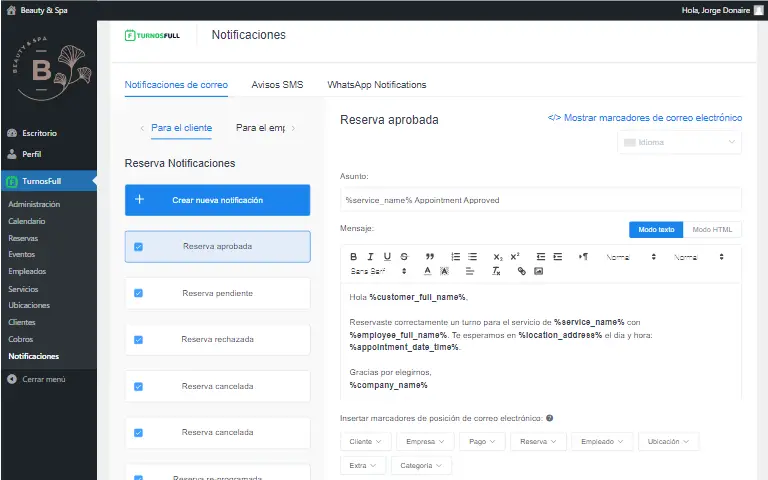Open the Idioma language dropdown
The width and height of the screenshot is (768, 480).
[x=679, y=142]
